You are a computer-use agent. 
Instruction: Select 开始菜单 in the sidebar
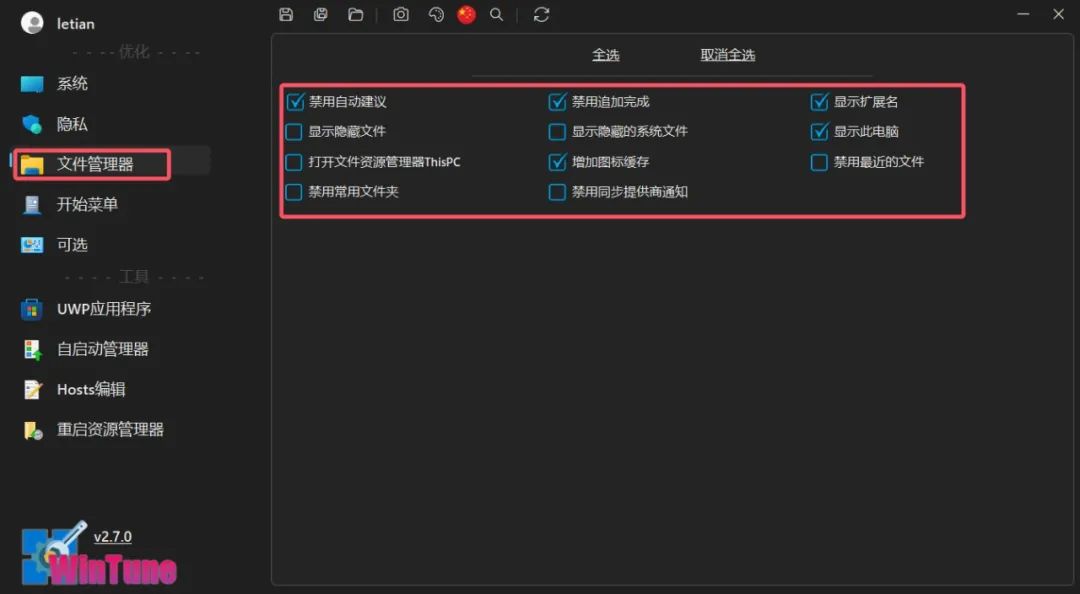(87, 204)
